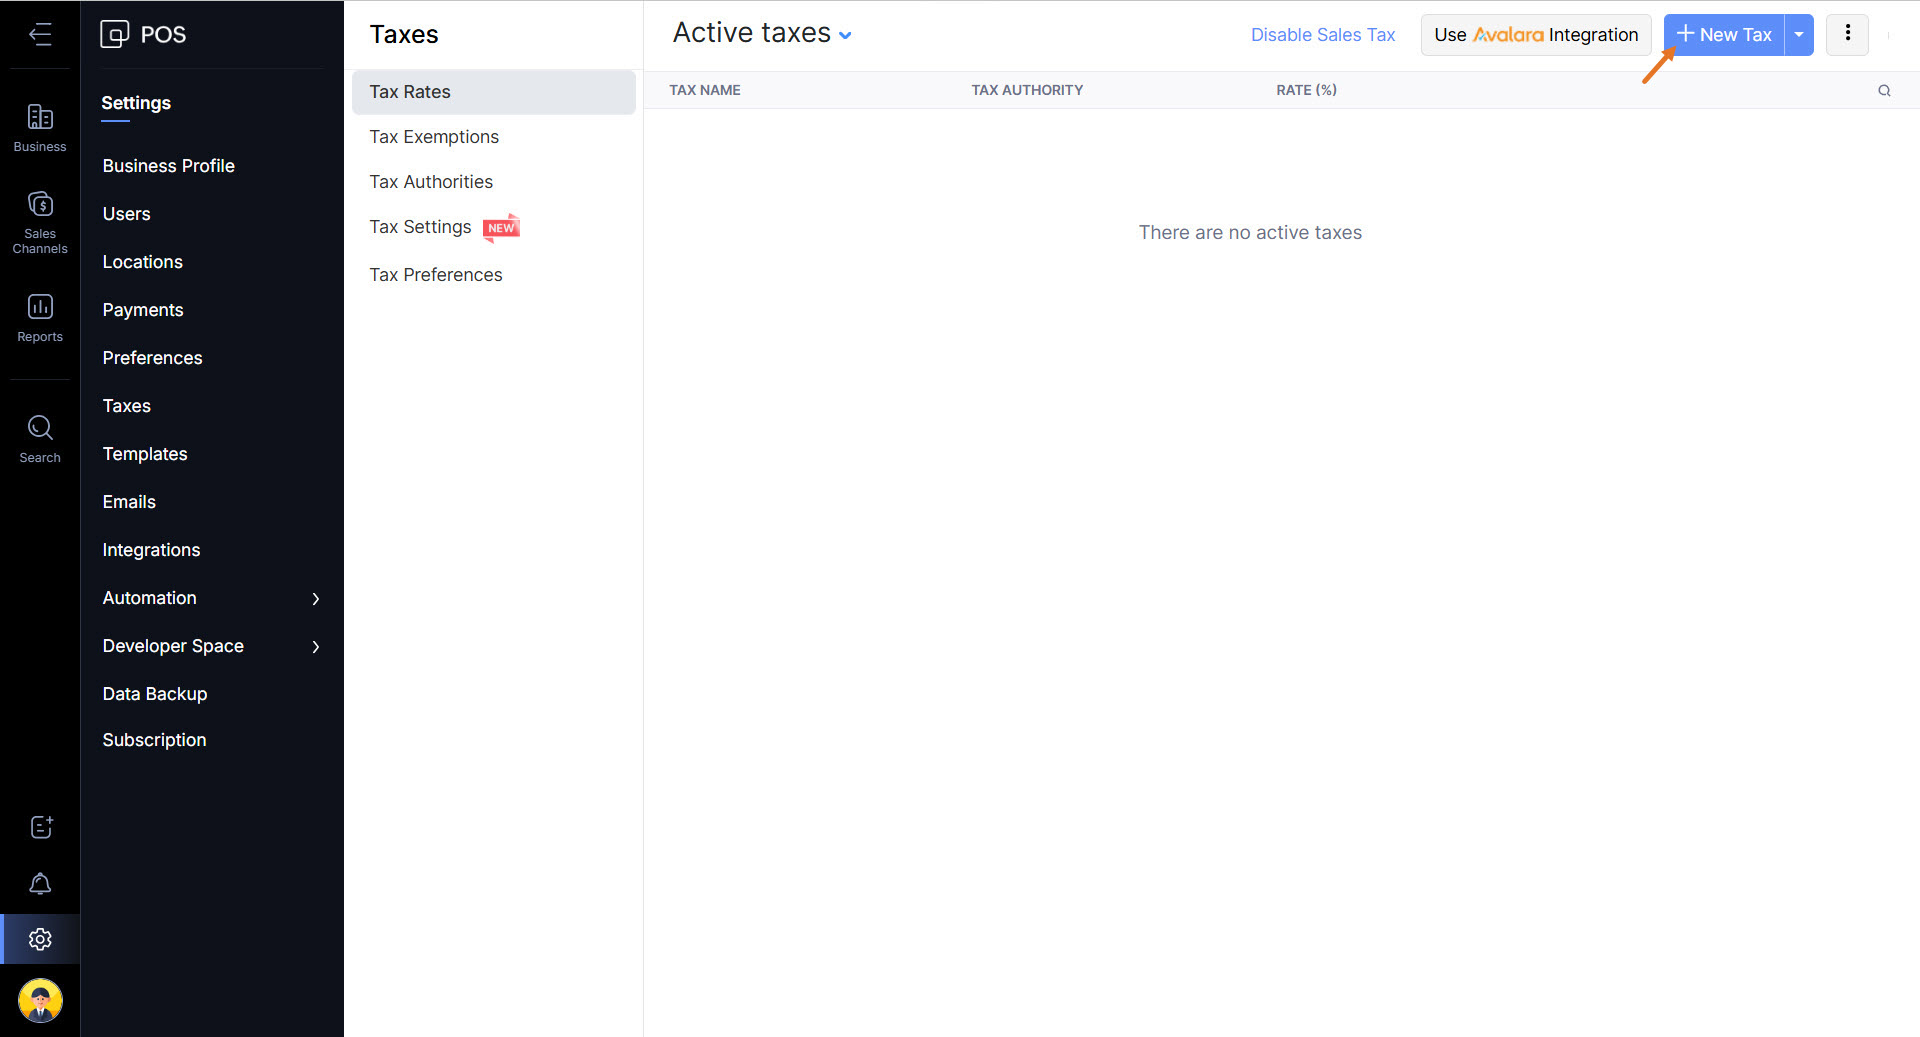Screen dimensions: 1920x1037
Task: Collapse the sidebar with the top-left arrow icon
Action: click(40, 35)
